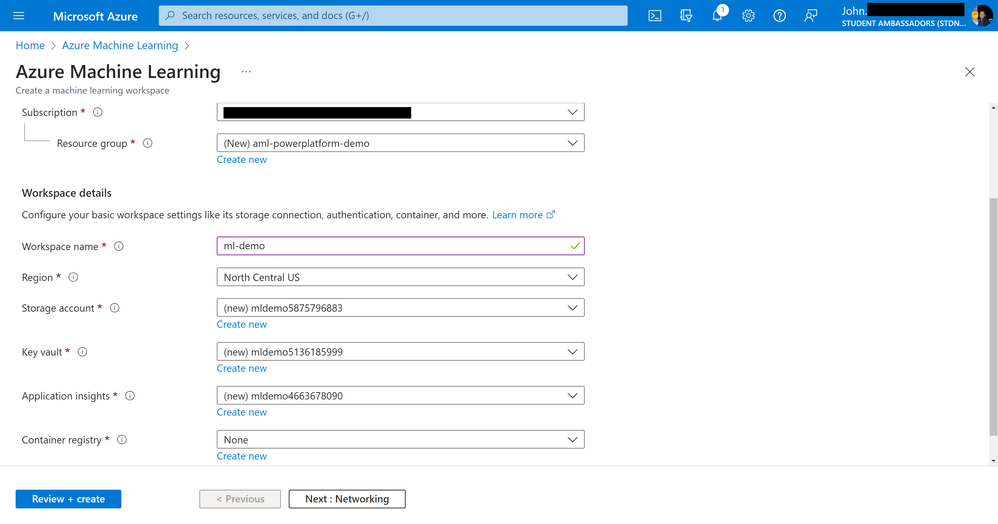Click the Microsoft Azure logo text

tap(95, 17)
